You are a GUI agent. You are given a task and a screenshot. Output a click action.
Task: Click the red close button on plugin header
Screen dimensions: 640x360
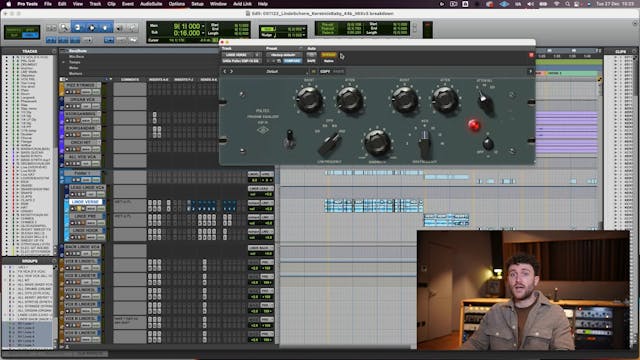coord(531,55)
